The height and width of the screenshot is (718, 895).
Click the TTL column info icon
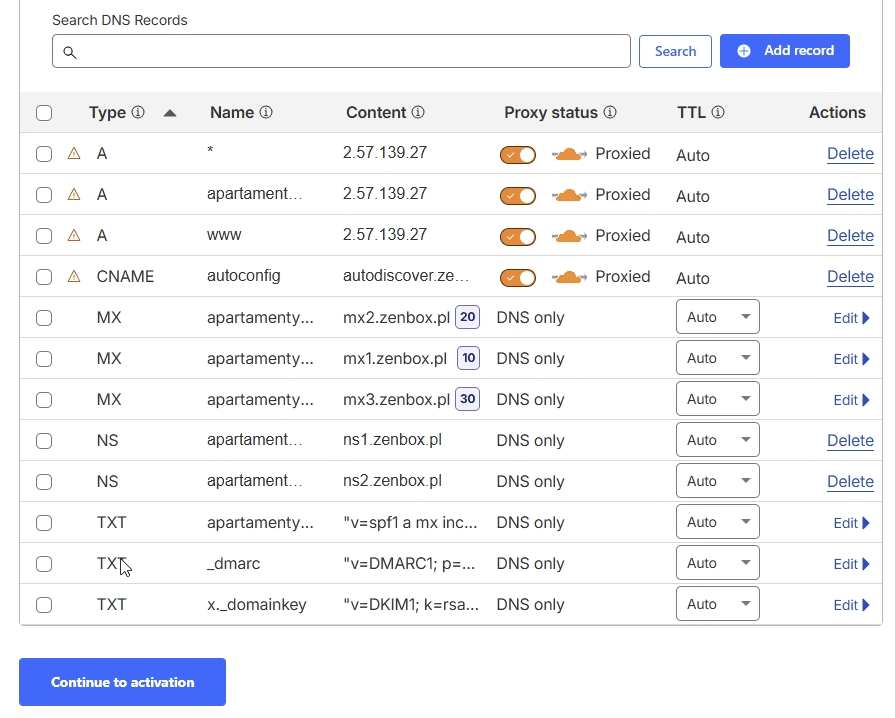(718, 112)
